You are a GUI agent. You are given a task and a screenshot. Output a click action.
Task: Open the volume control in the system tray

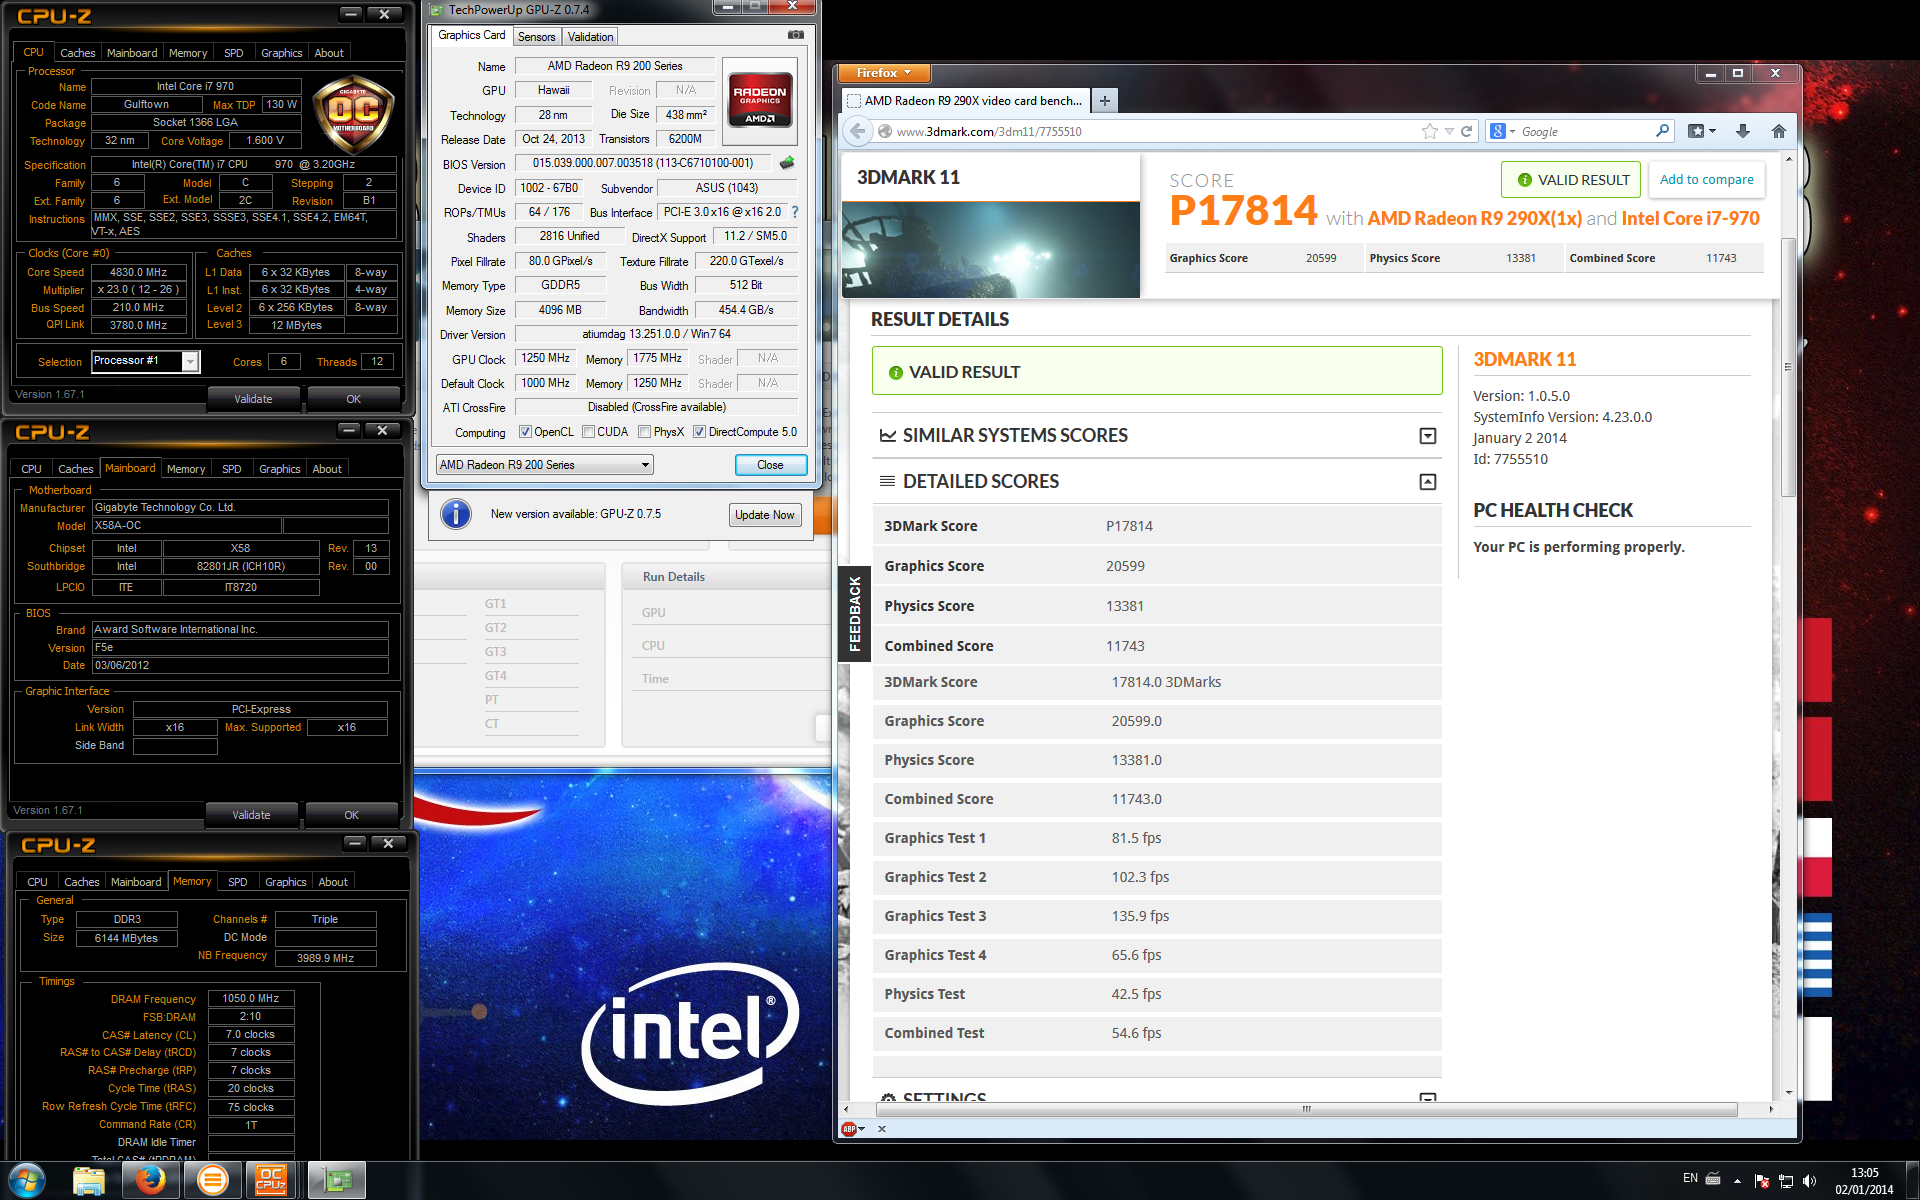click(1809, 1180)
